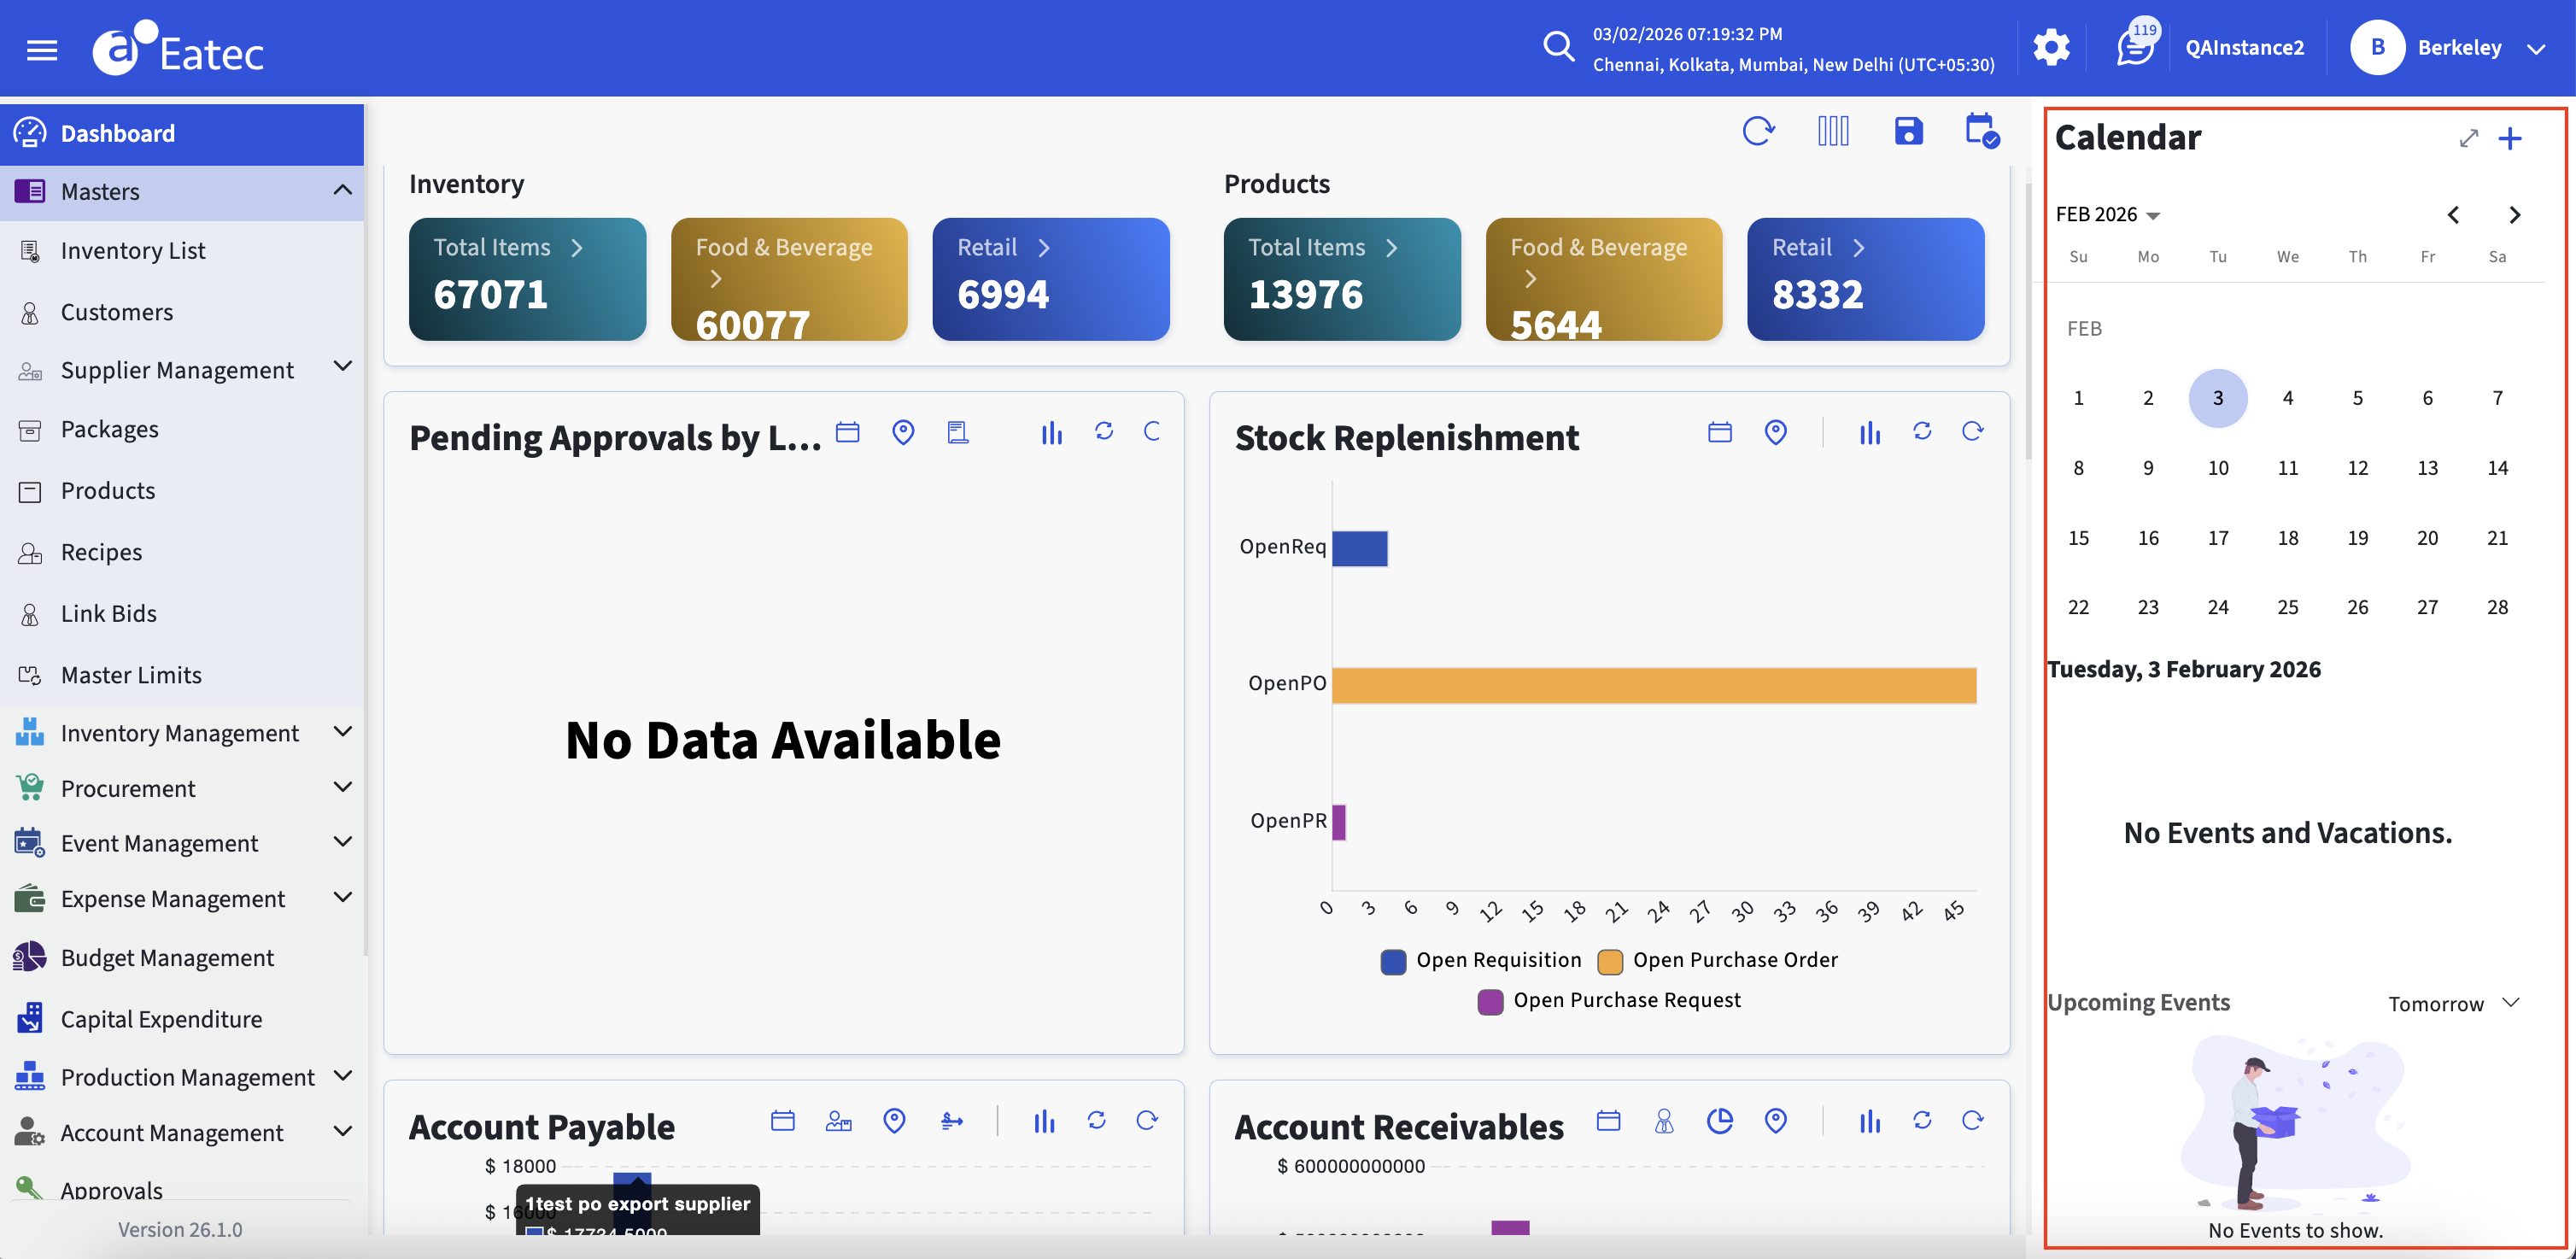Click location pin icon in Stock Replenishment

coord(1775,432)
